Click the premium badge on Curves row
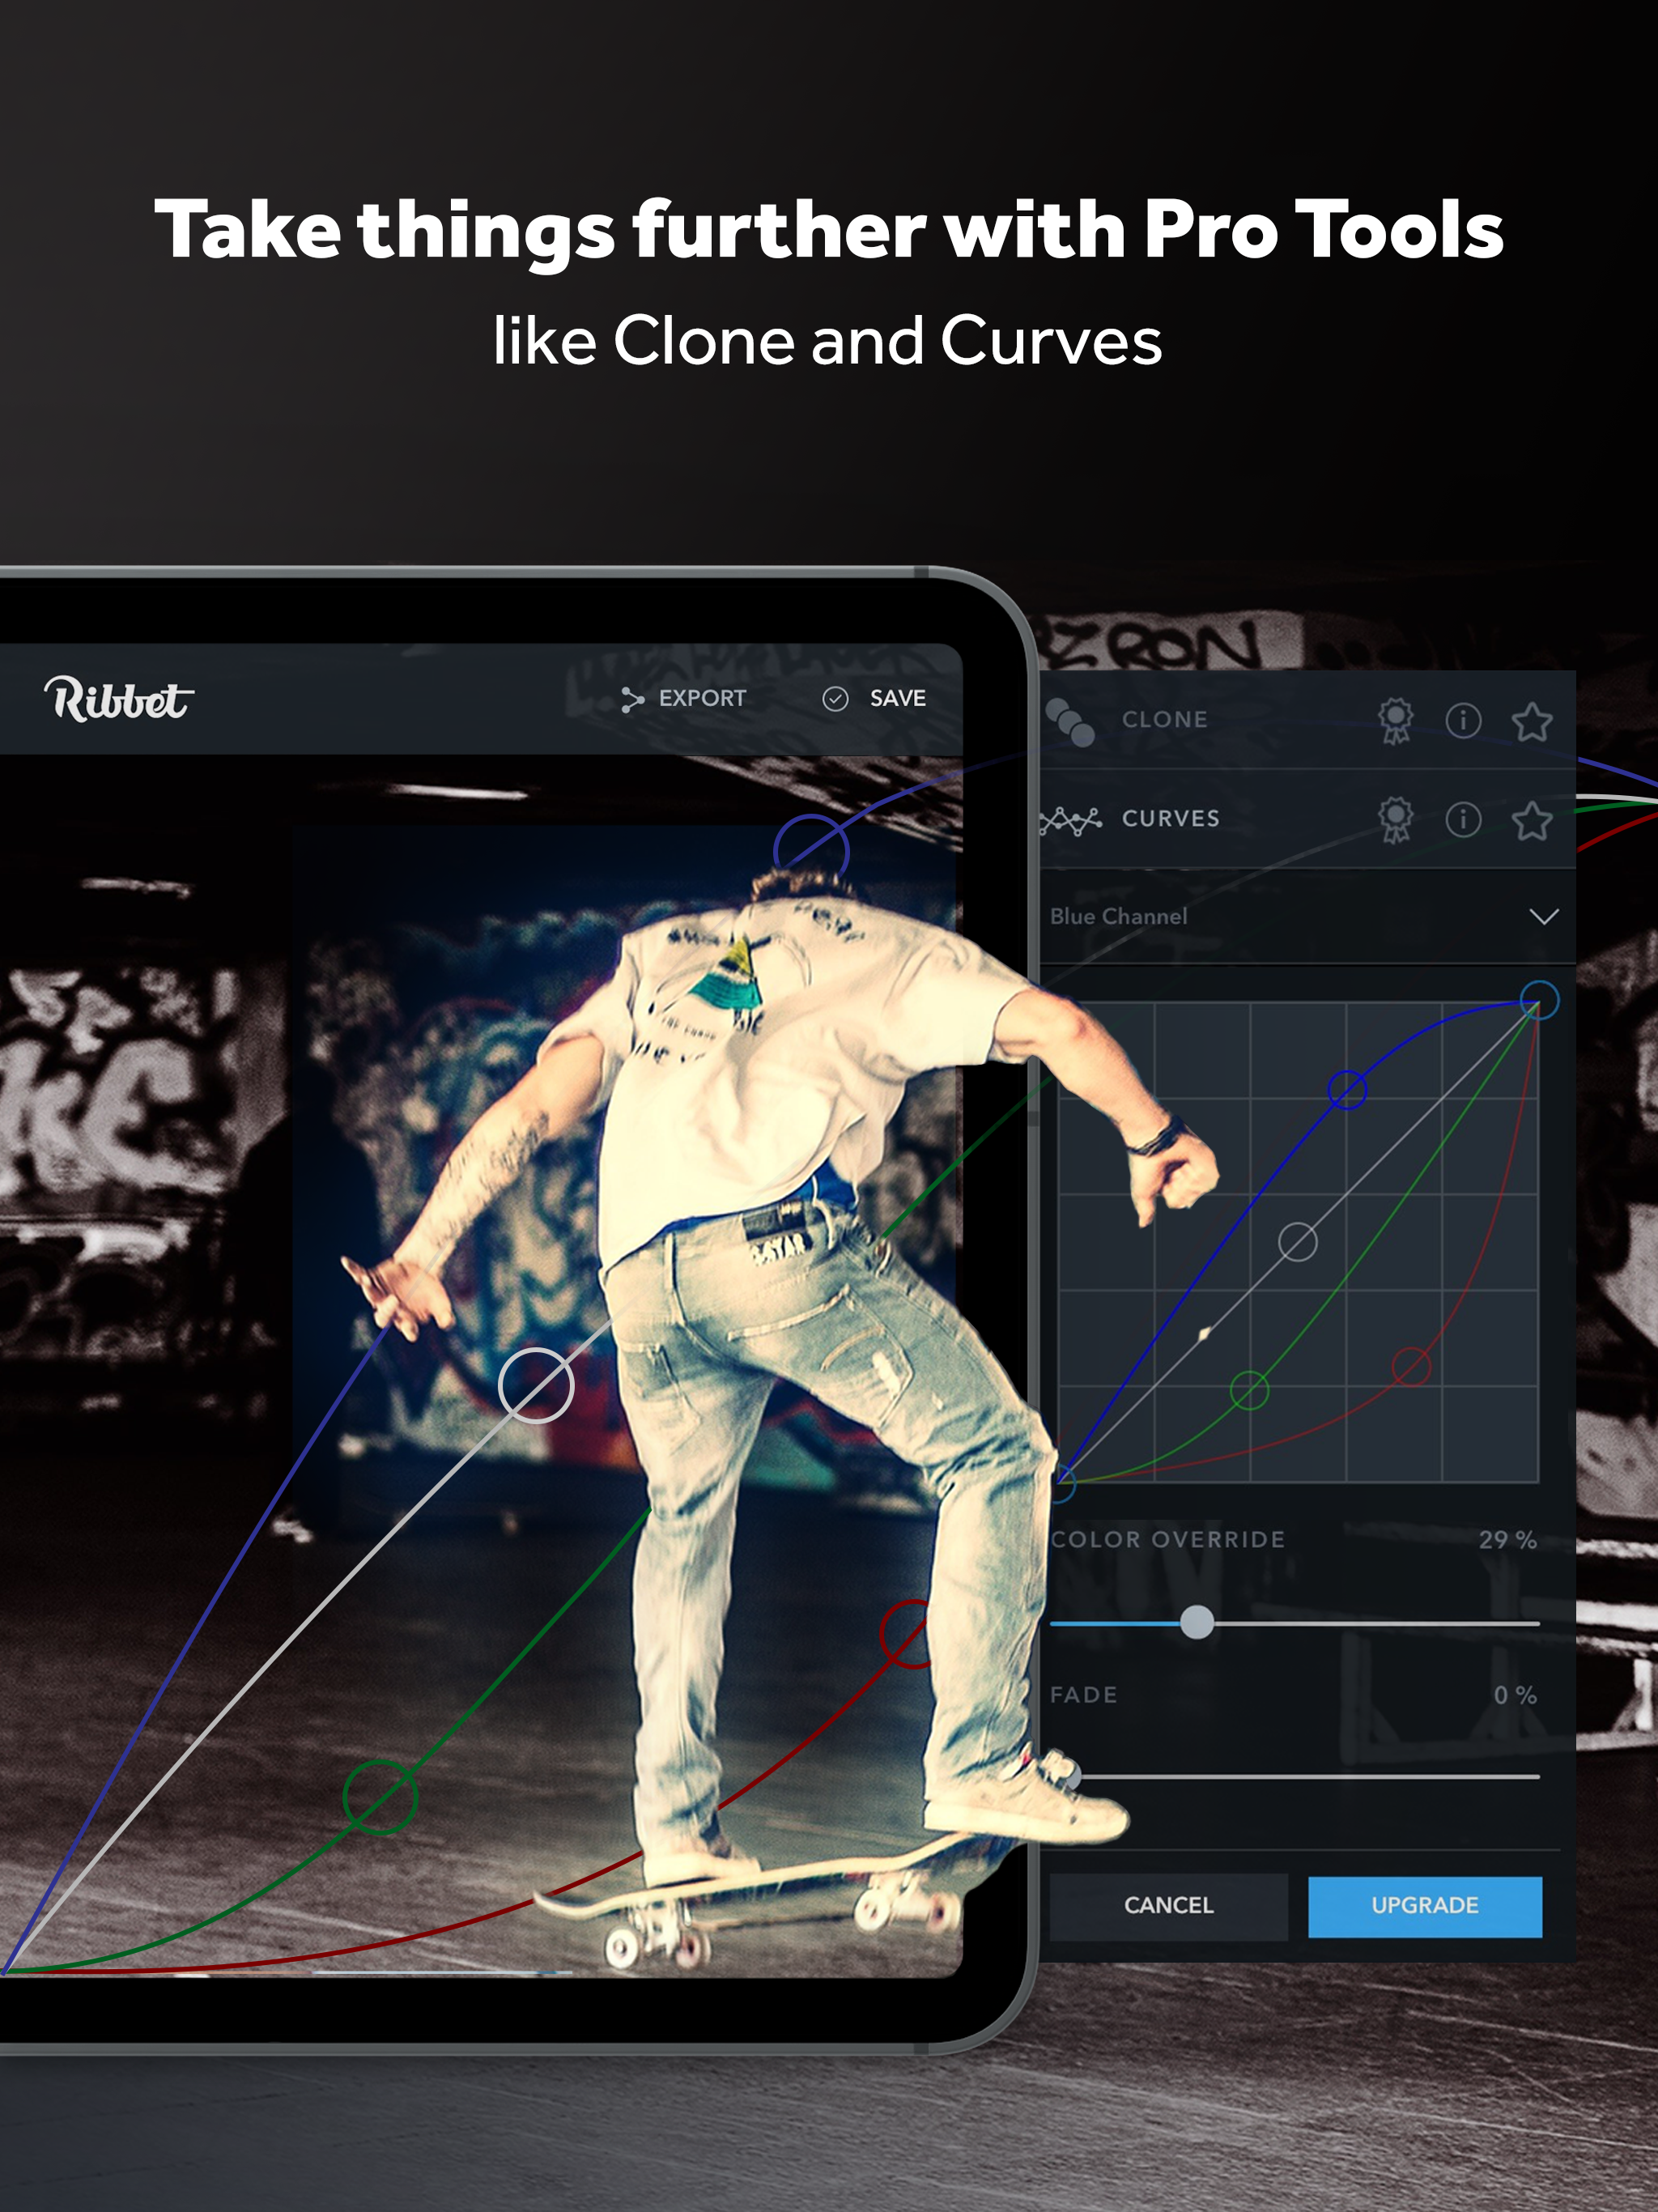Viewport: 1658px width, 2212px height. (x=1395, y=819)
